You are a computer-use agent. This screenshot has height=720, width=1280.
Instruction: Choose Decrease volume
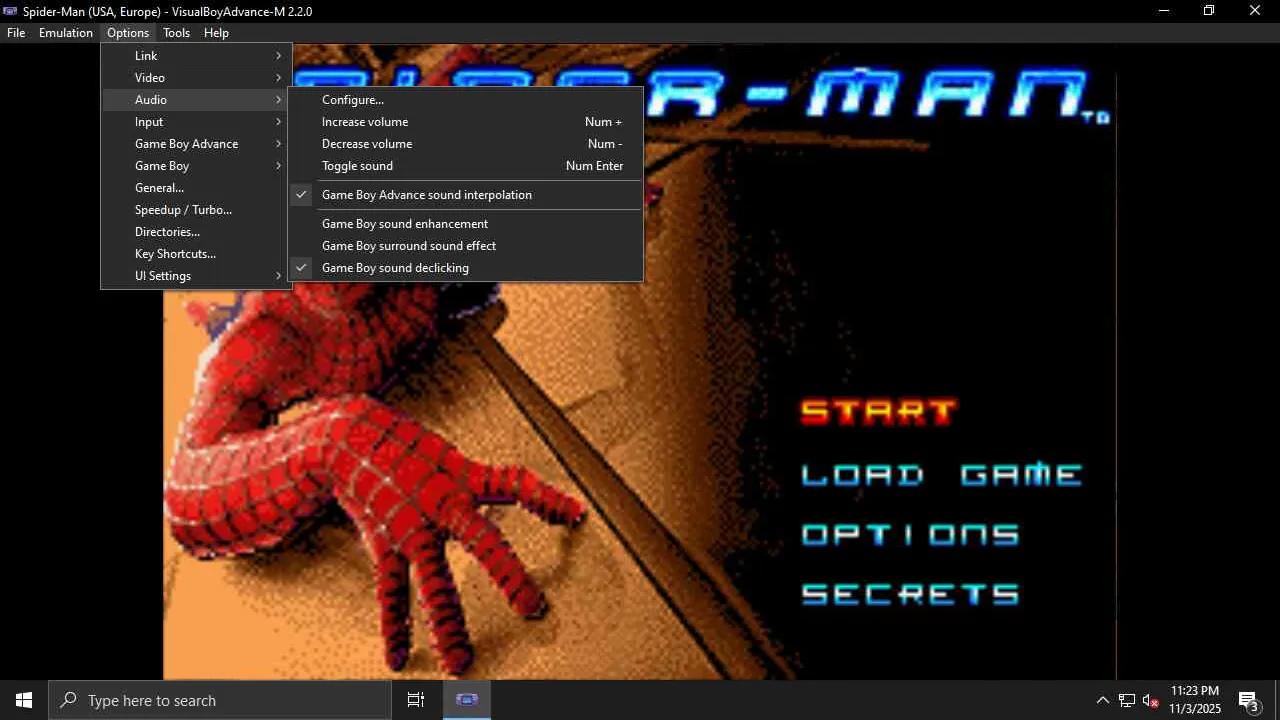(x=465, y=144)
